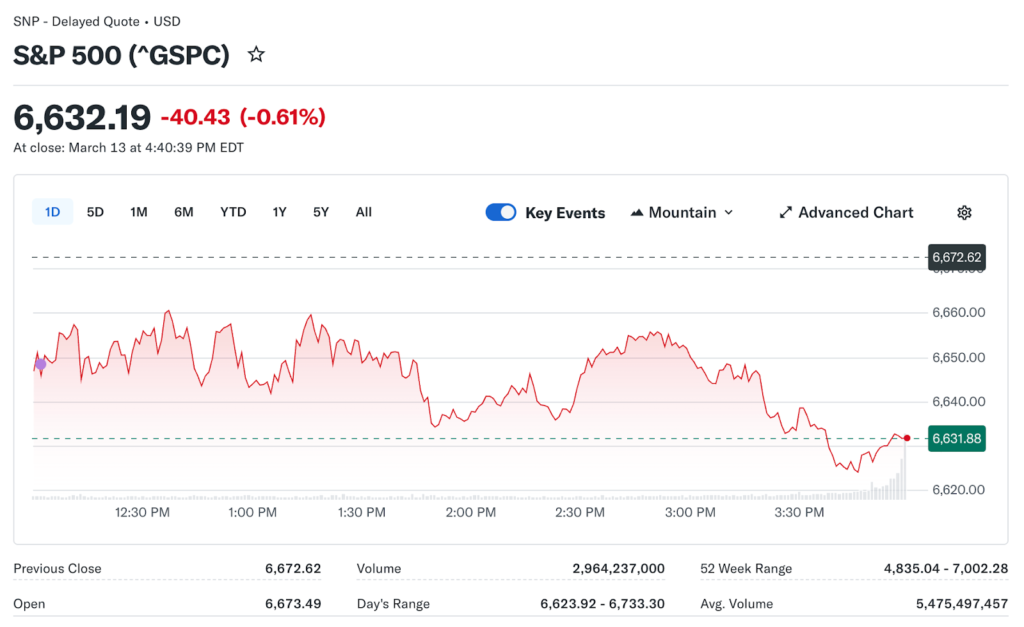Select the 5Y chart range
1024x627 pixels.
320,212
